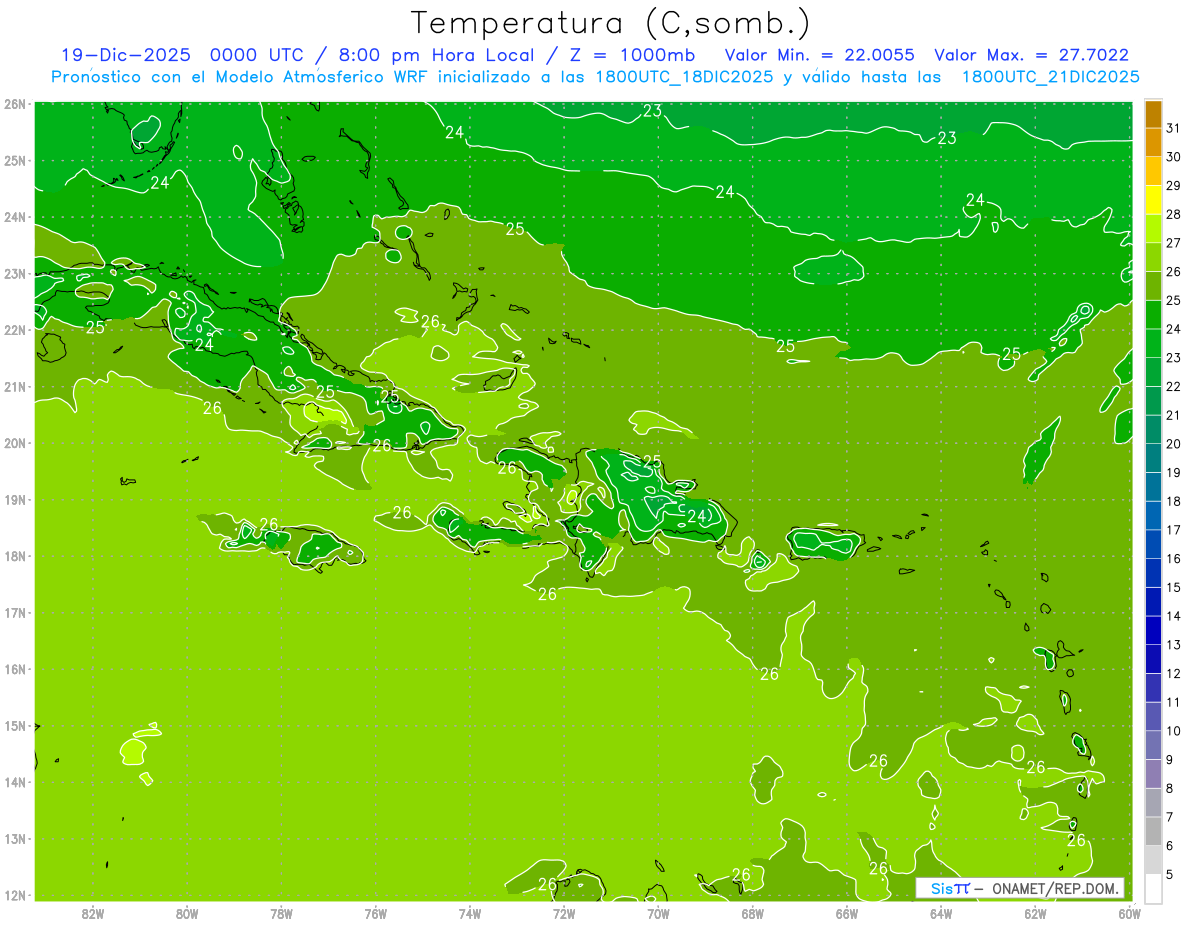Click the 26N latitude axis label
The height and width of the screenshot is (927, 1200).
point(14,104)
